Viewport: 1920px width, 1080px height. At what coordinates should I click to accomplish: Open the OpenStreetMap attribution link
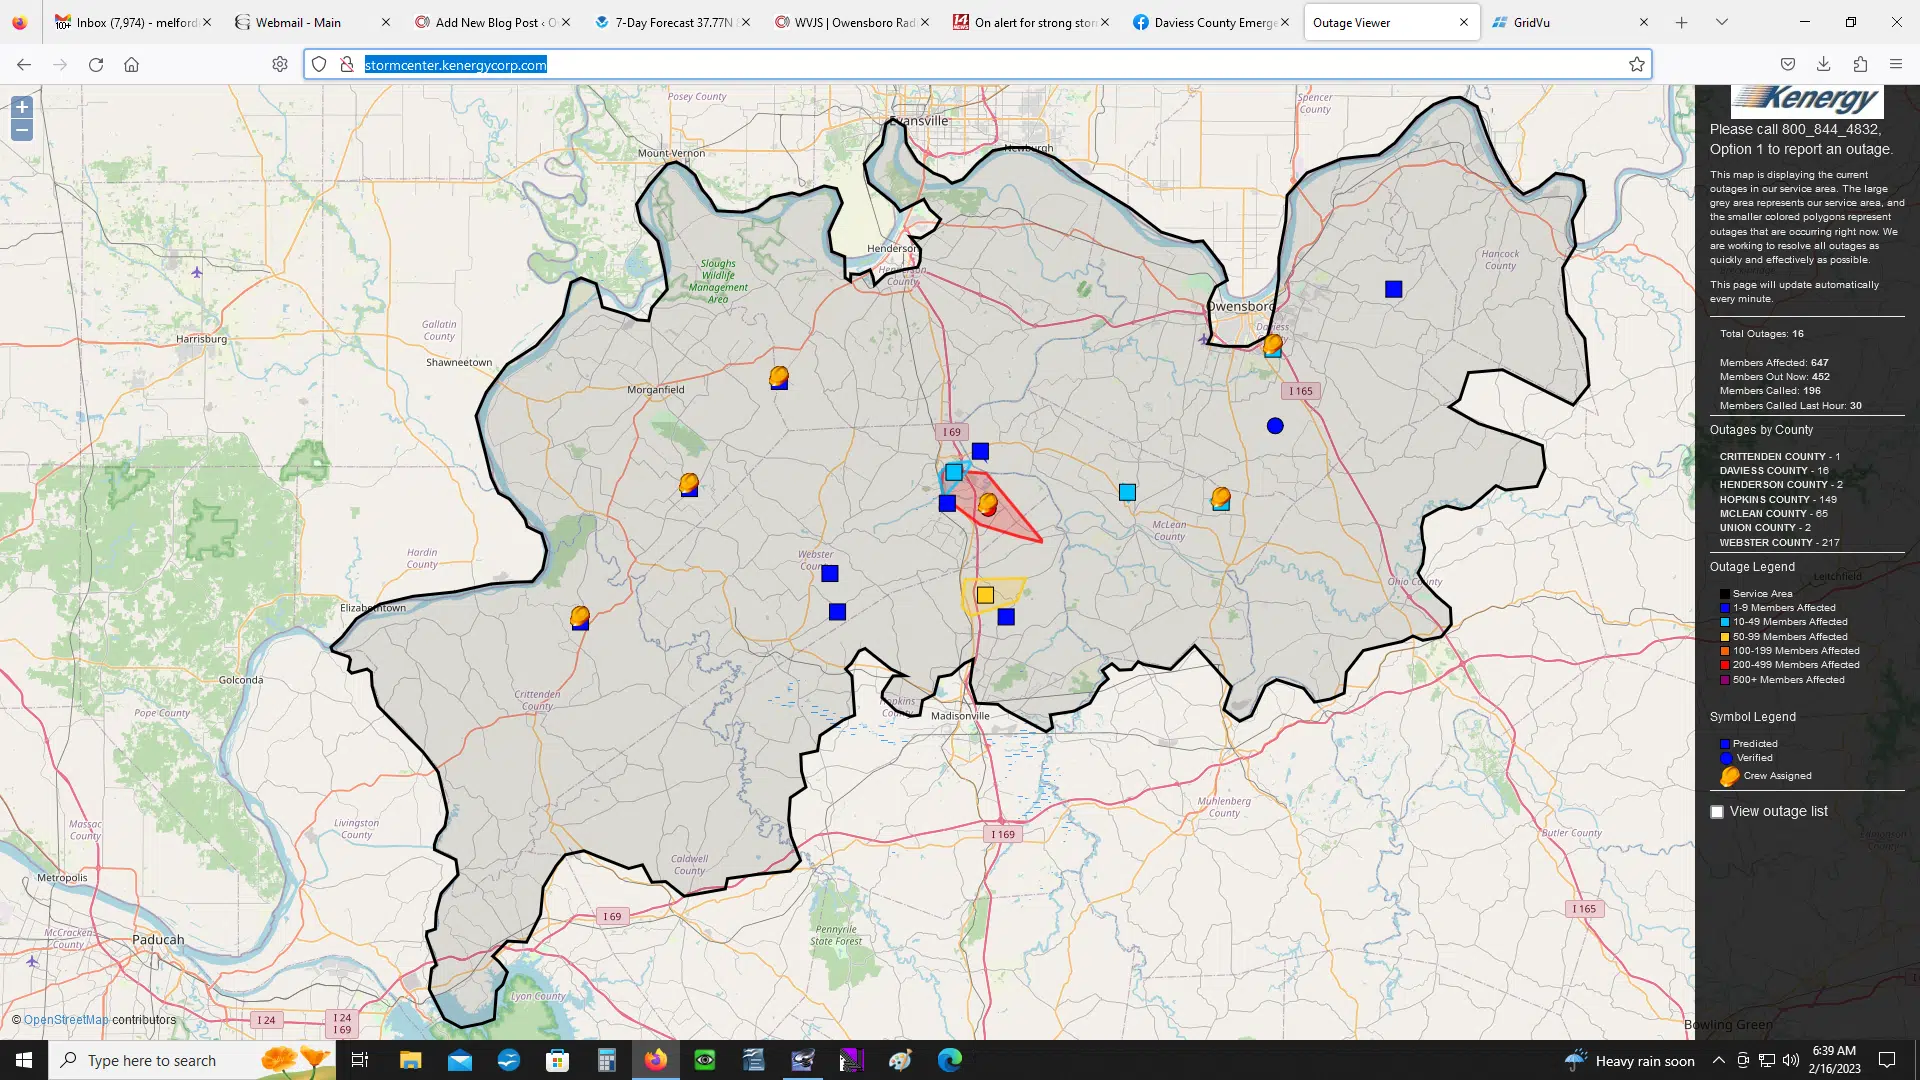click(66, 1020)
